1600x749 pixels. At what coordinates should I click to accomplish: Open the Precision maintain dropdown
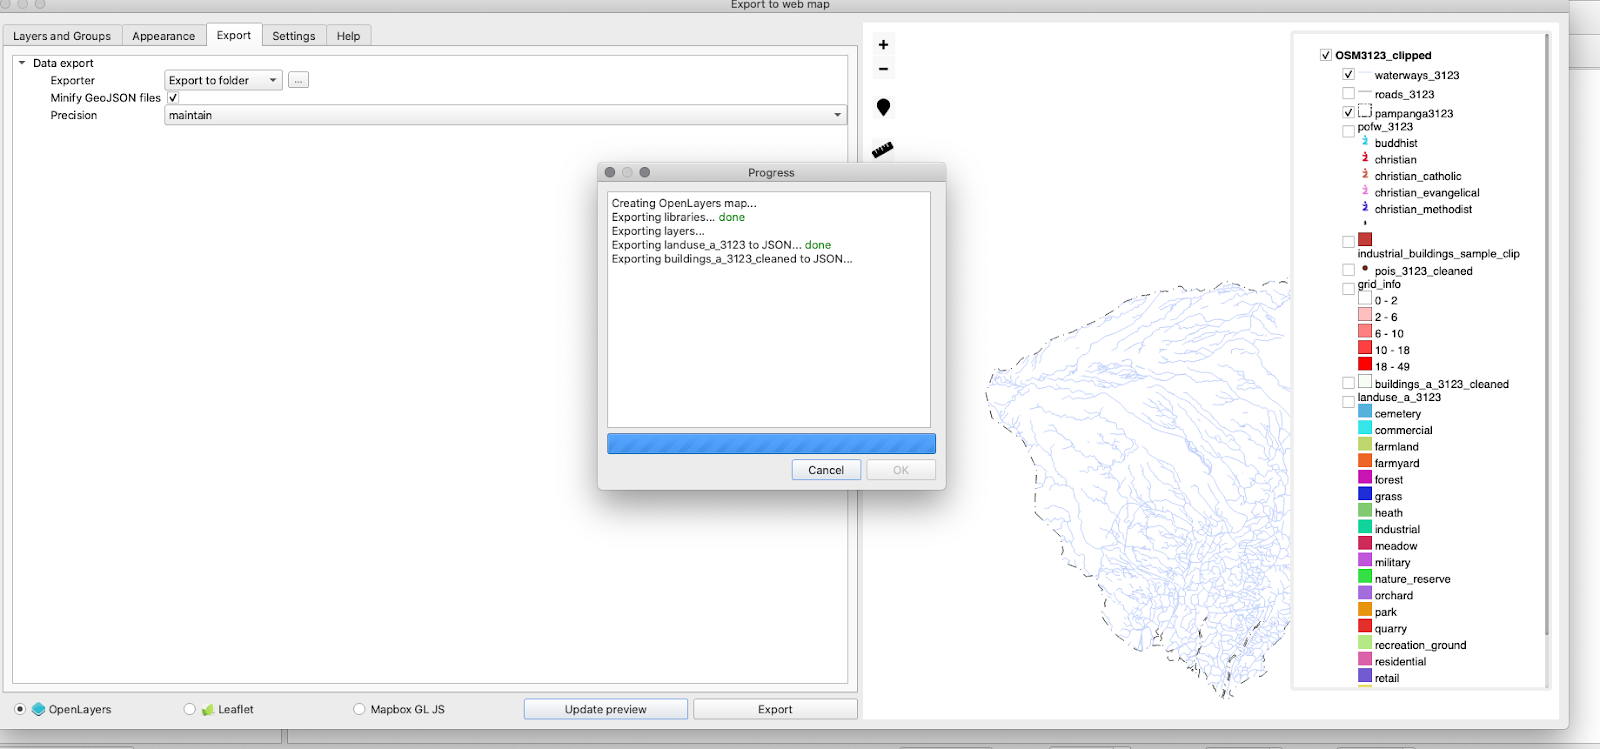pos(505,115)
